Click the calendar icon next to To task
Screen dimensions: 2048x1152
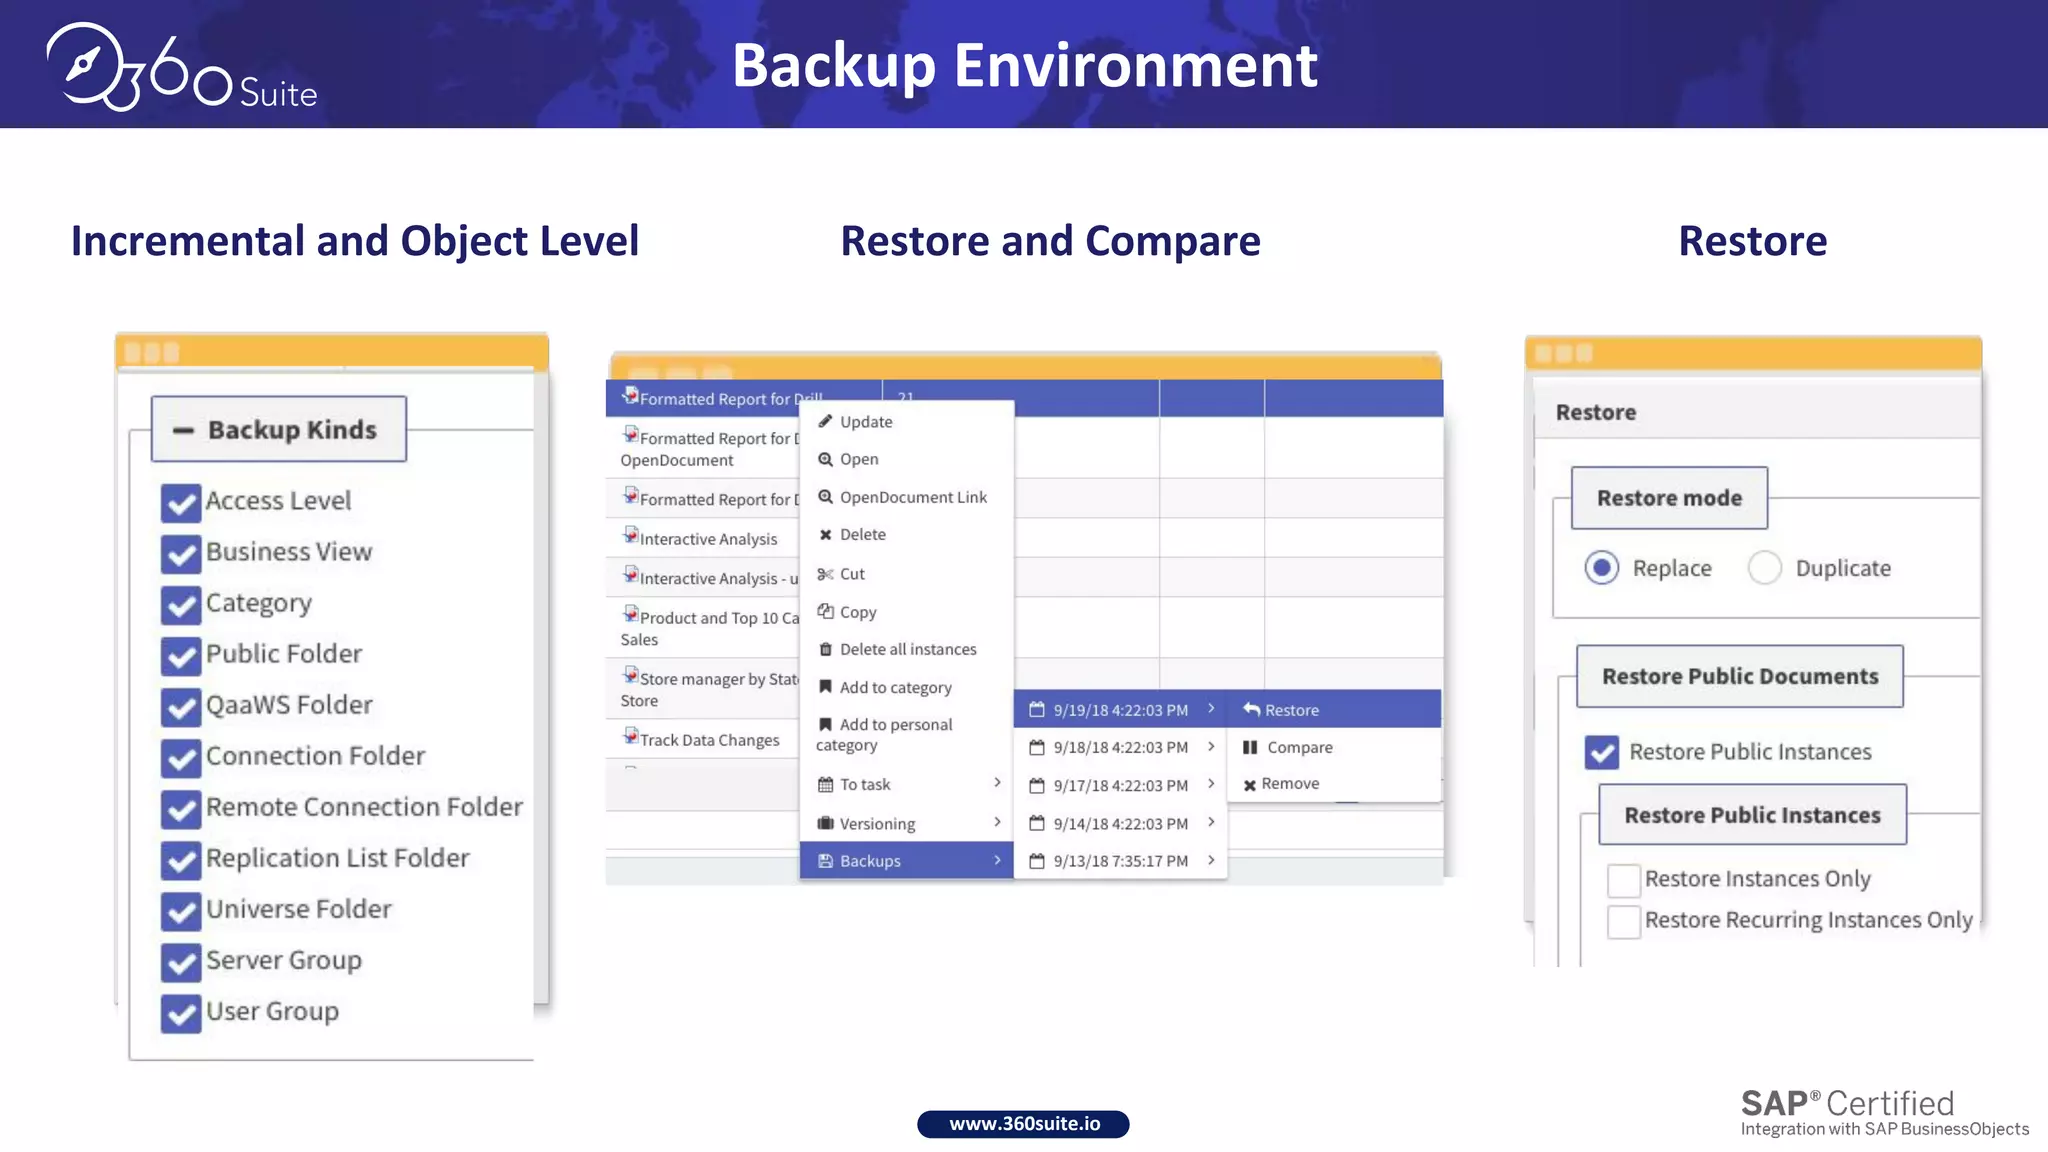(x=825, y=785)
